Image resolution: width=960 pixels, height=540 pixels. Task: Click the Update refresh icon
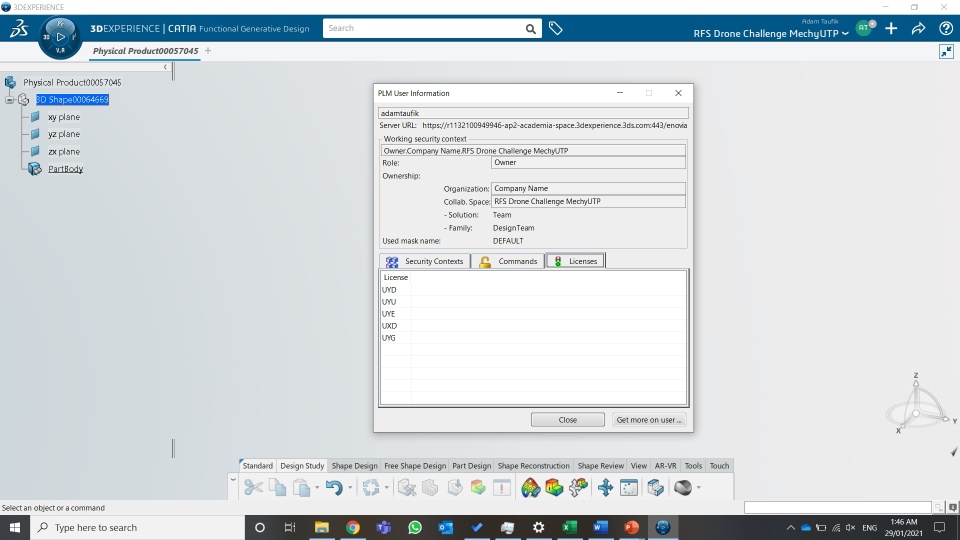tap(370, 487)
